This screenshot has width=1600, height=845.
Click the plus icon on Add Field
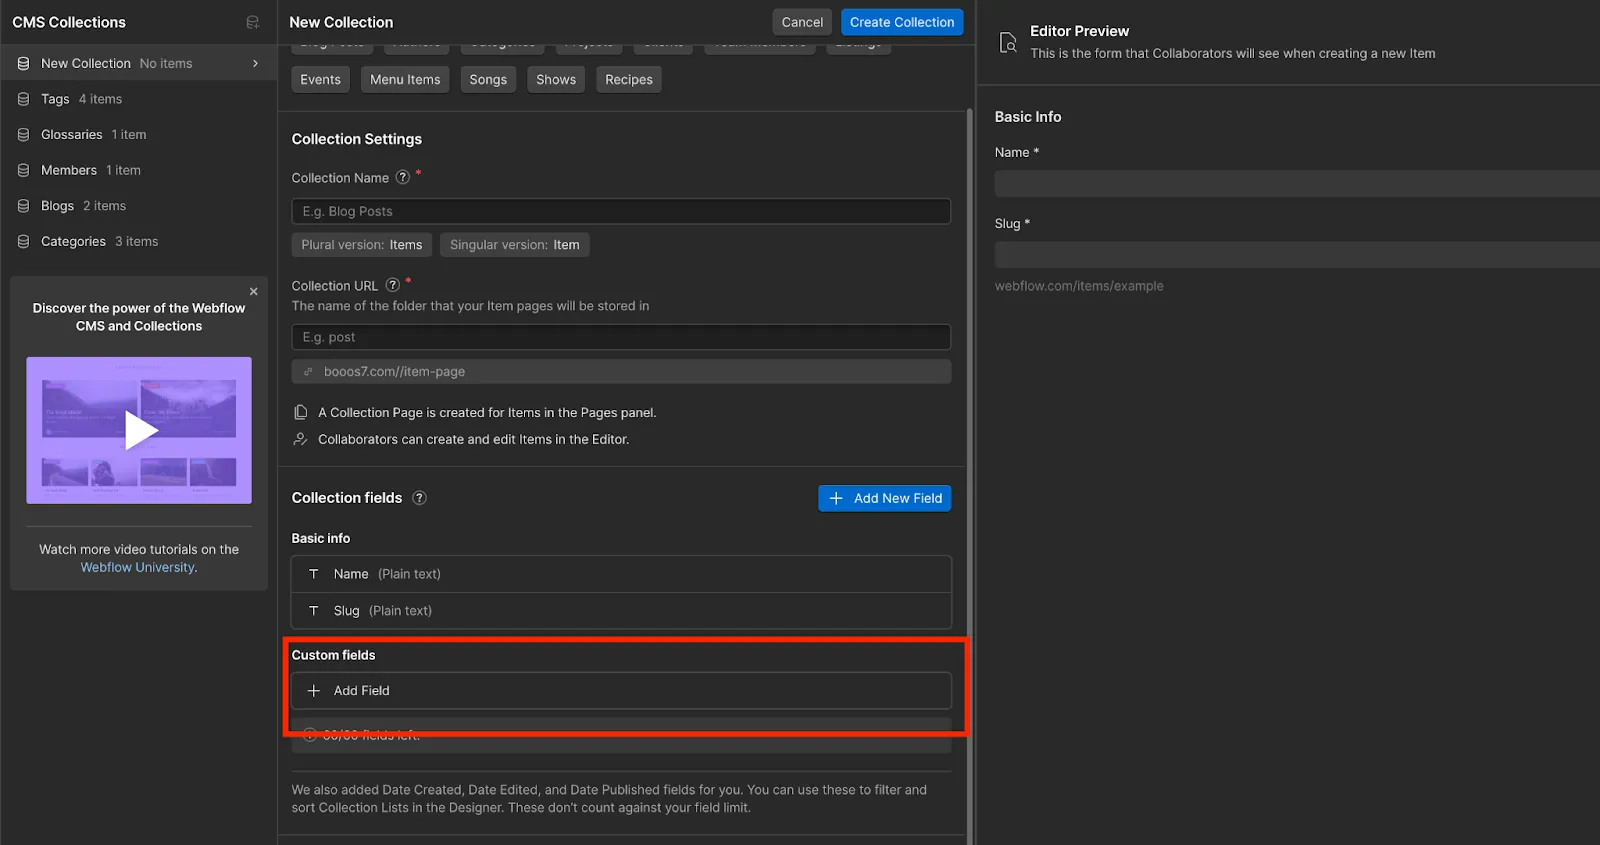pyautogui.click(x=314, y=691)
